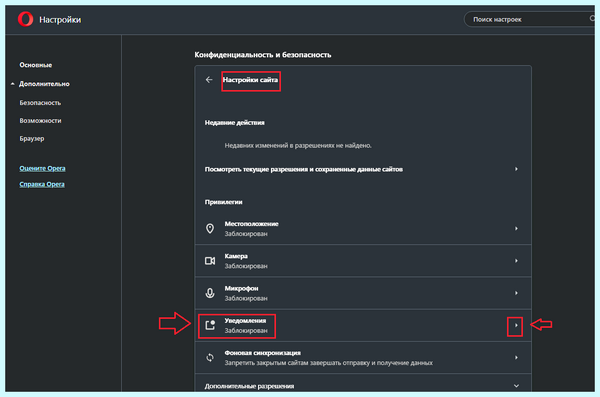Open Фоновая синхронизация via its chevron
This screenshot has height=397, width=600.
click(x=516, y=358)
